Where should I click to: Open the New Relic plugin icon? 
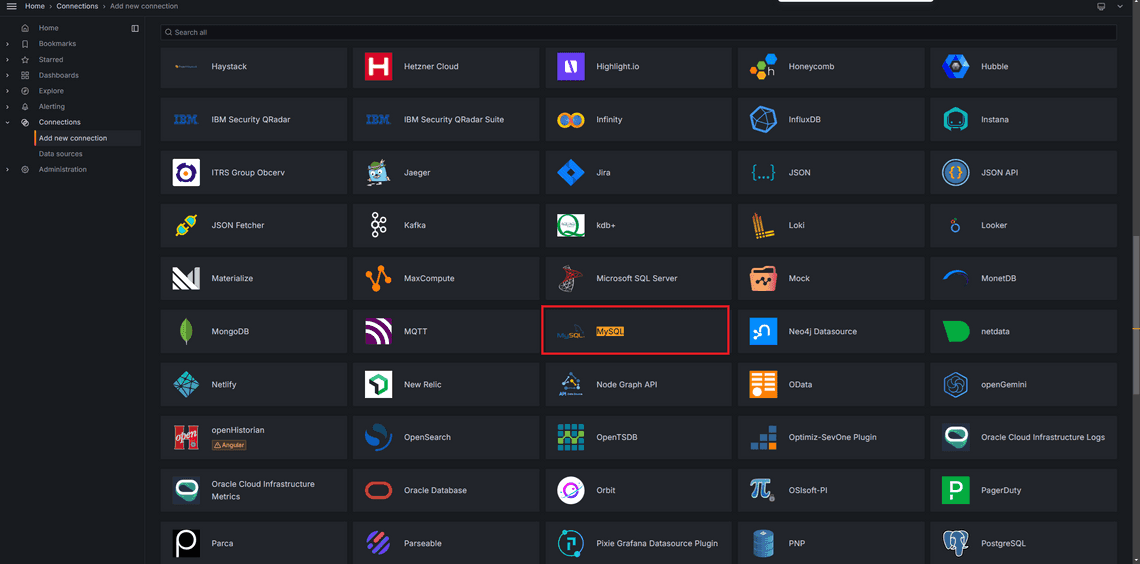(x=378, y=385)
